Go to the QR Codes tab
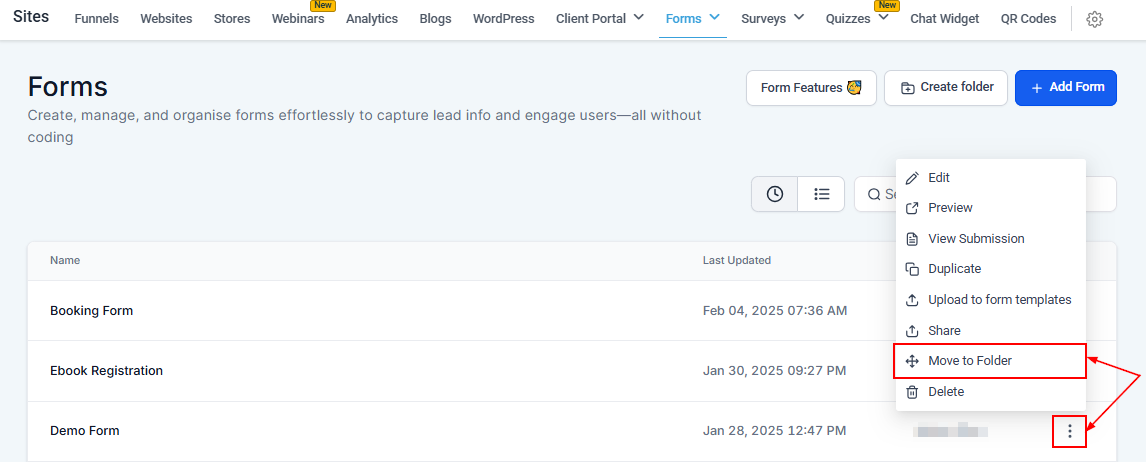 [1028, 19]
